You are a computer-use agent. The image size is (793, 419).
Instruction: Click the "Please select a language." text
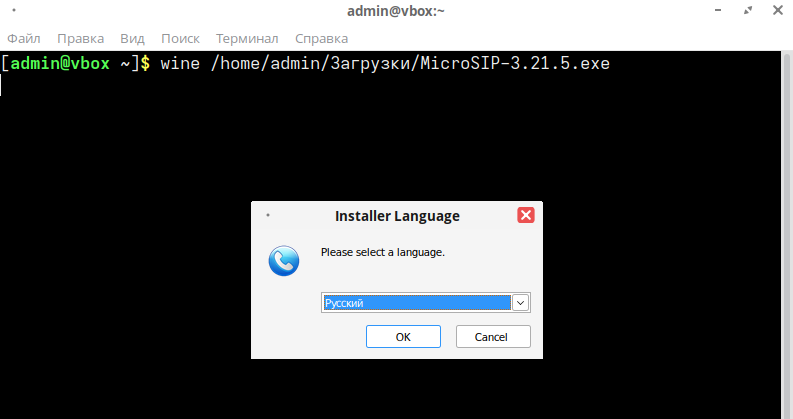[383, 252]
